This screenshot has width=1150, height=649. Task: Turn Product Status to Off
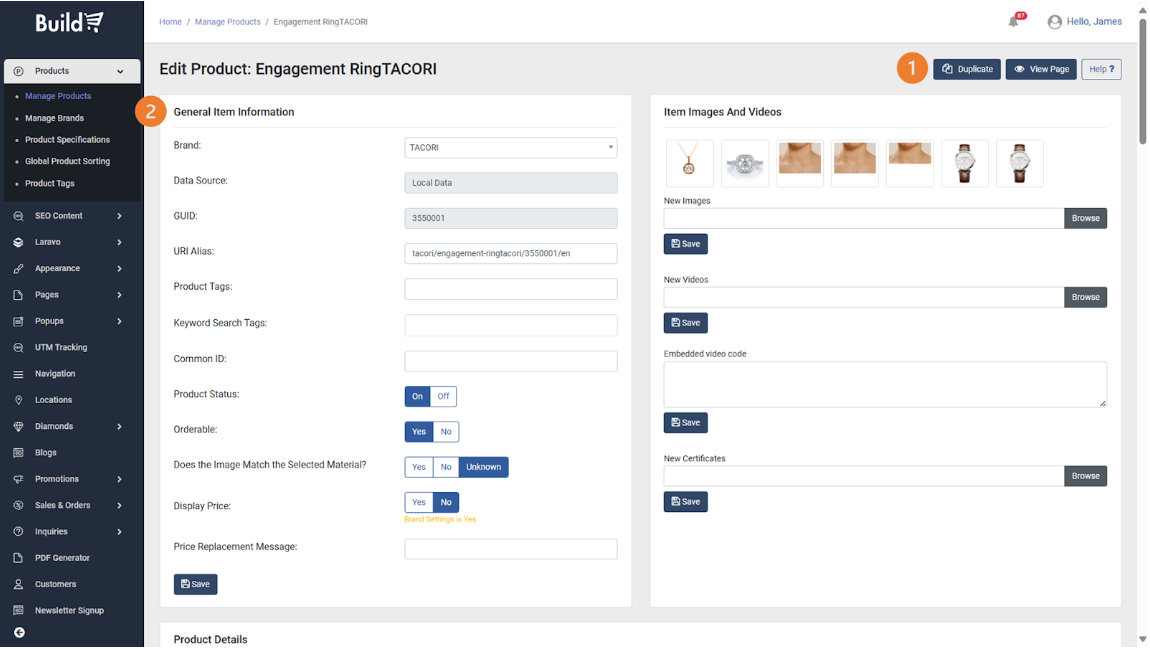click(x=443, y=396)
